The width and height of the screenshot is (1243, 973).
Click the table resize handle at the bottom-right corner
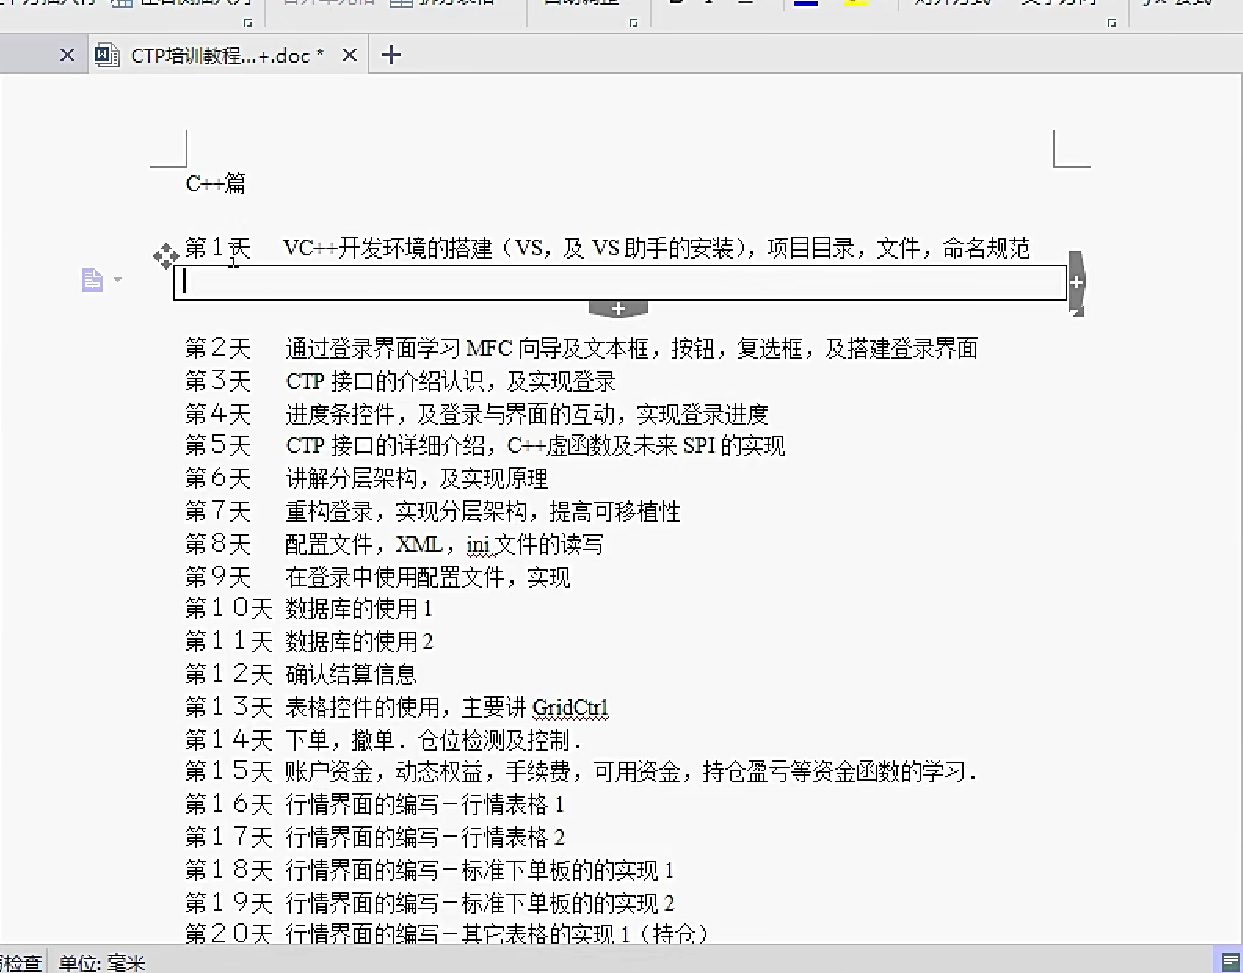click(x=1077, y=313)
